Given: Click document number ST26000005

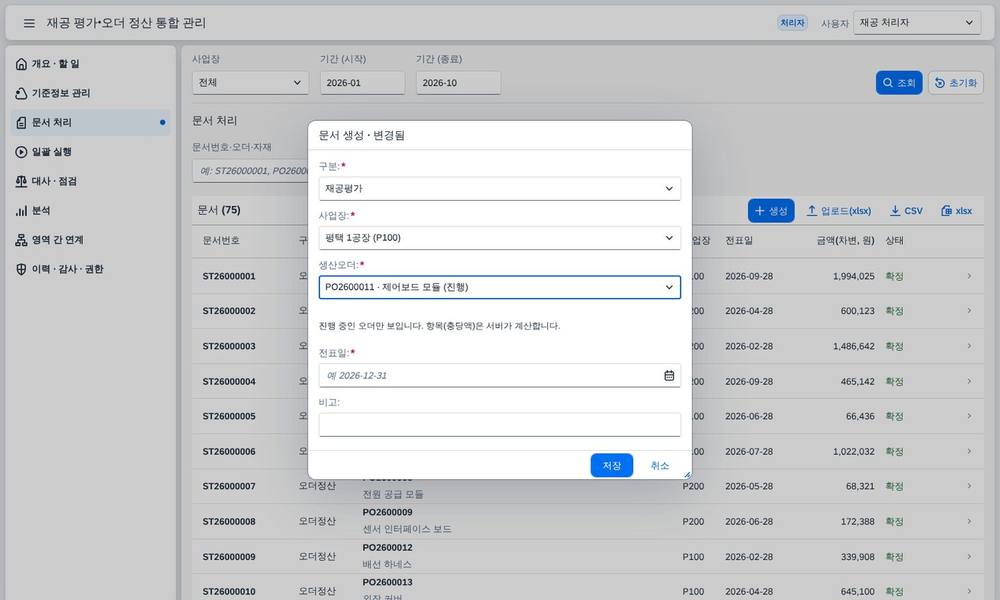Looking at the screenshot, I should point(229,416).
